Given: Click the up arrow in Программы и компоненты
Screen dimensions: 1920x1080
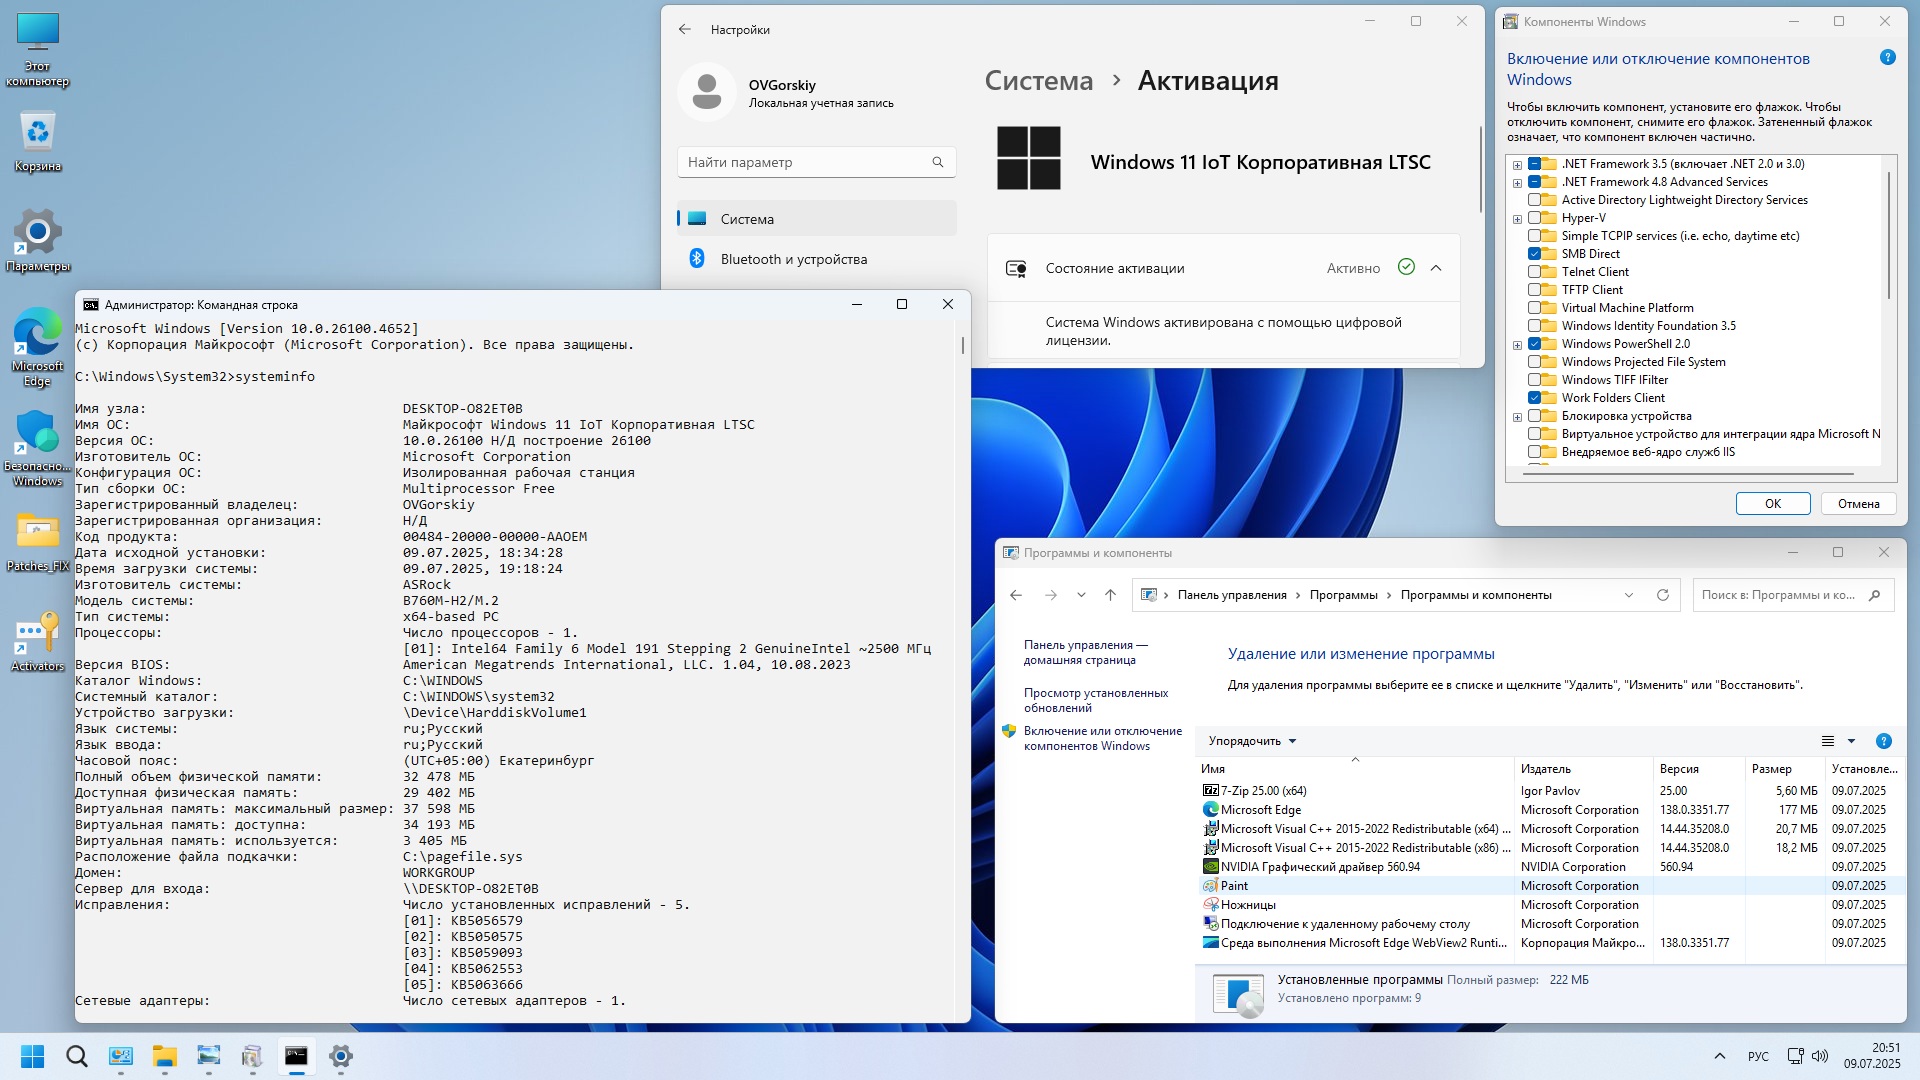Looking at the screenshot, I should [1110, 595].
